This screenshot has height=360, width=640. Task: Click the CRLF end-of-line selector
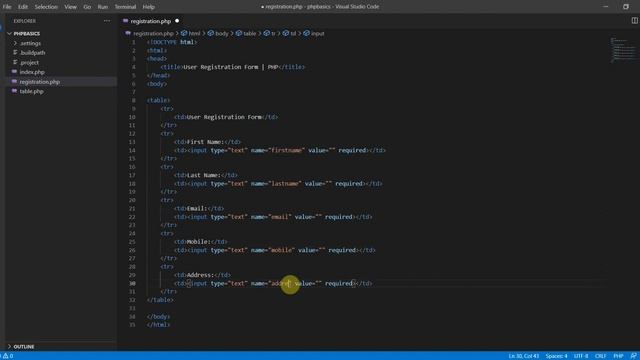click(600, 356)
